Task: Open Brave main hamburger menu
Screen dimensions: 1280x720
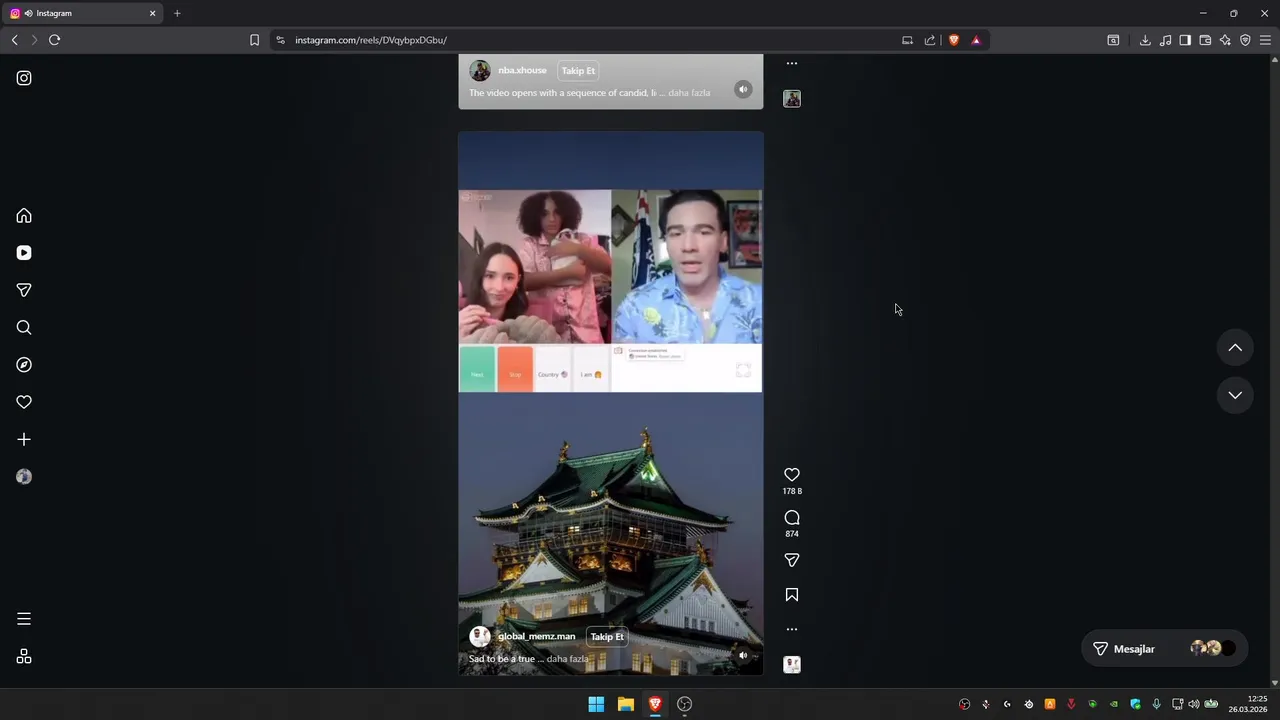Action: (x=1265, y=40)
